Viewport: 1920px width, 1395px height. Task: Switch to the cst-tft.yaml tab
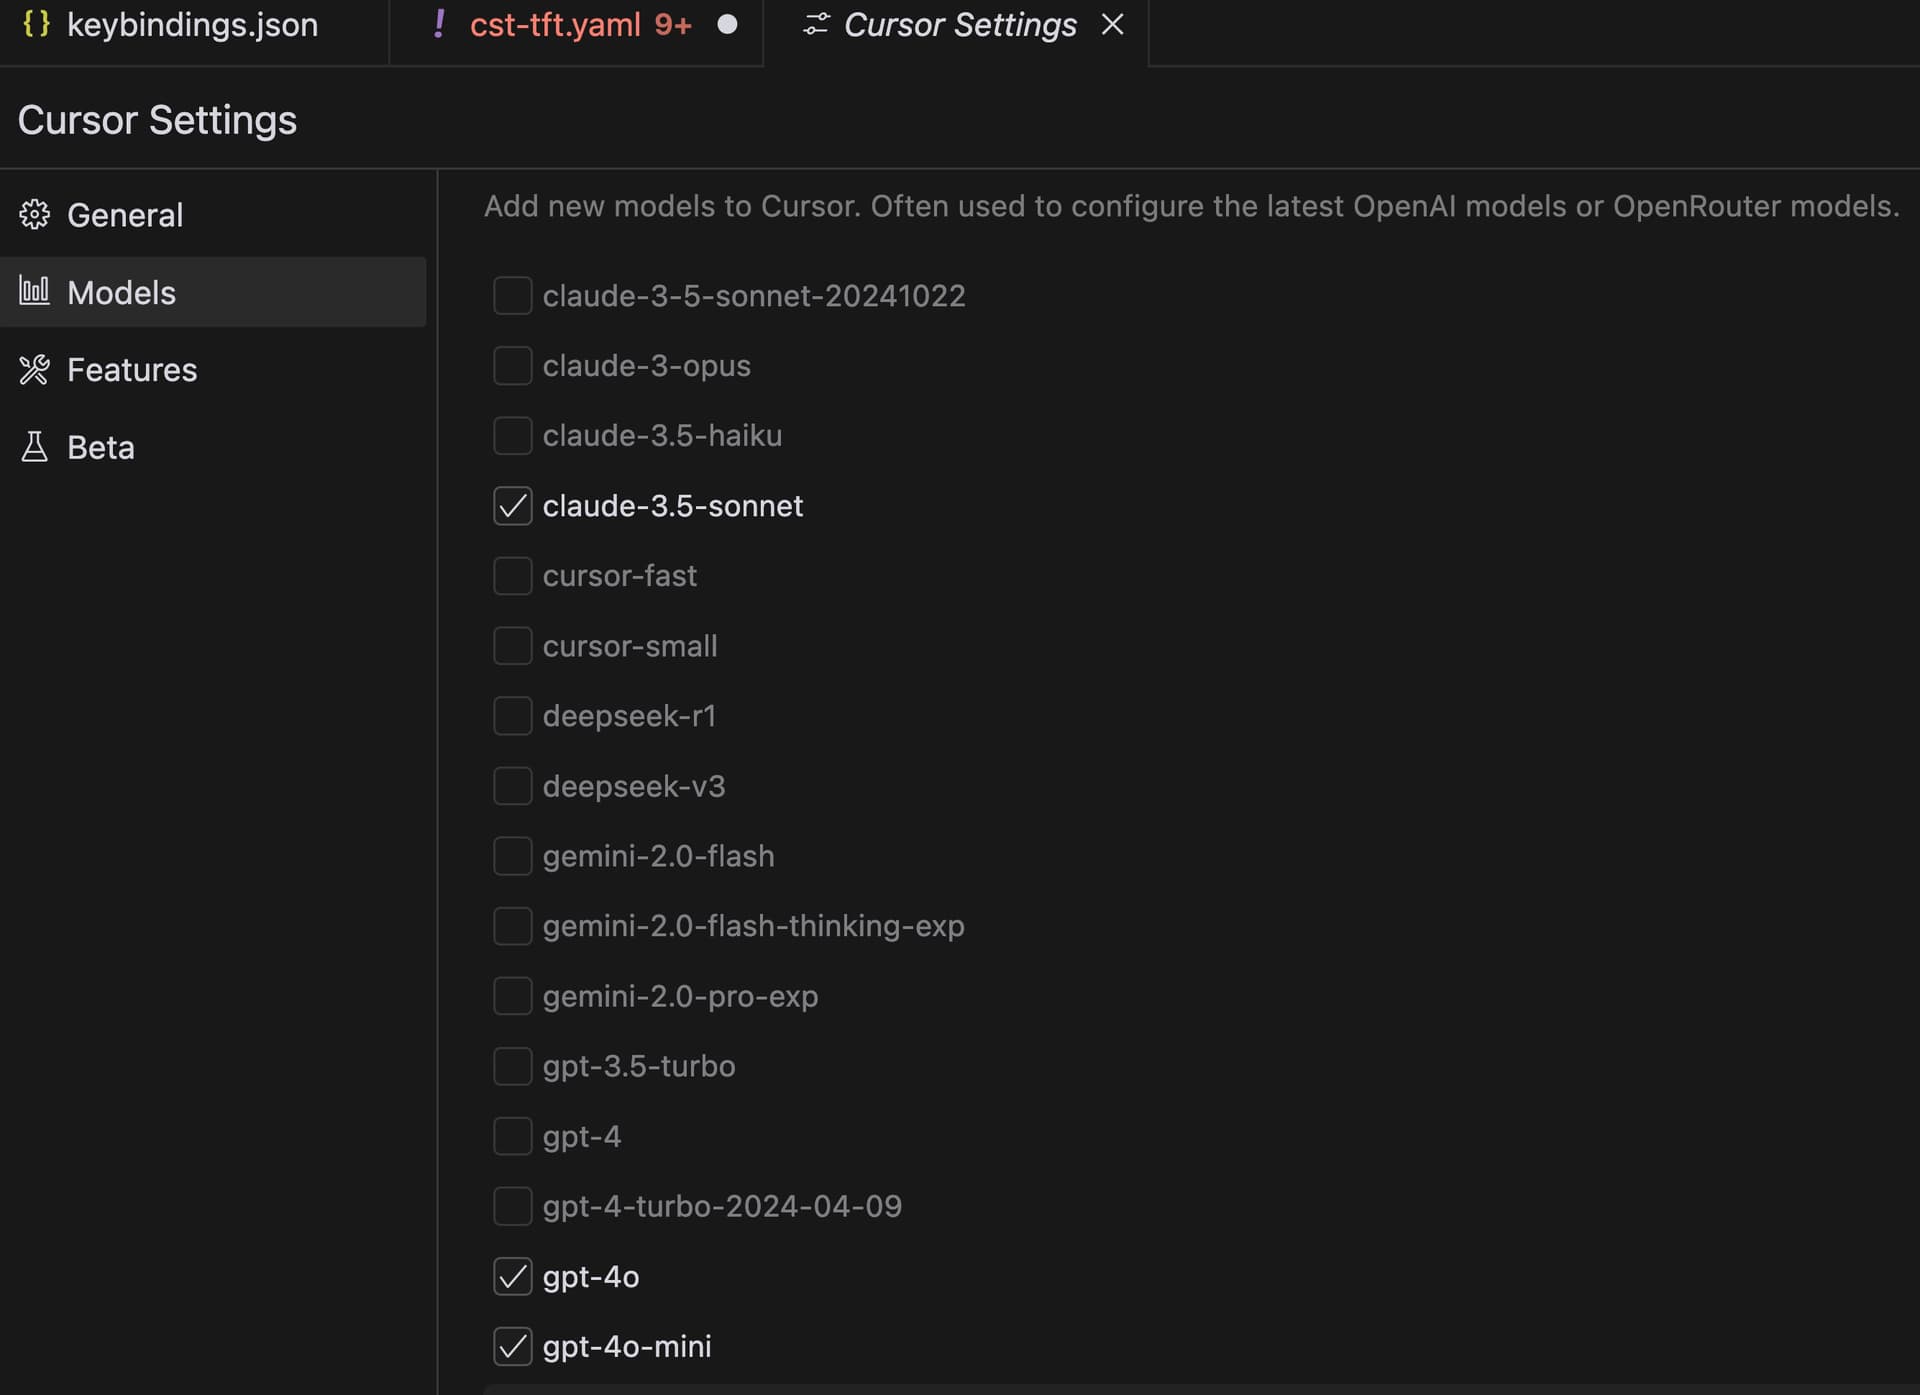[556, 24]
